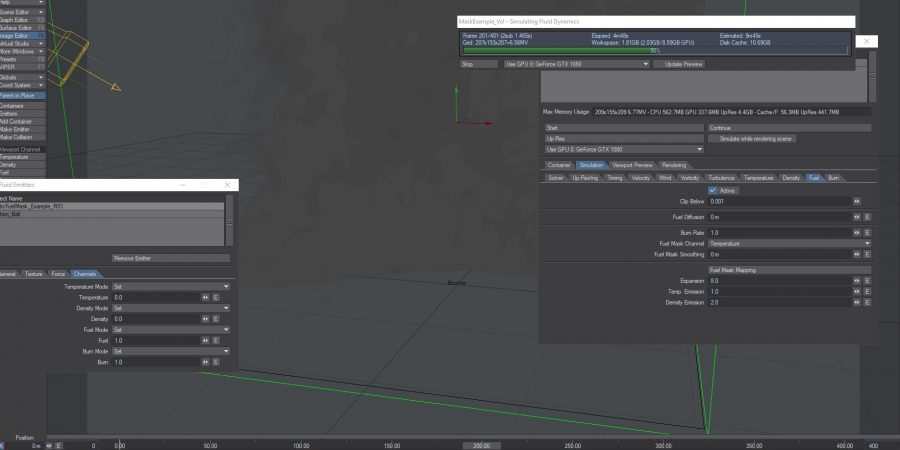Open the Fuel Mask Channel dropdown
Screen dimensions: 900x450
tap(789, 243)
